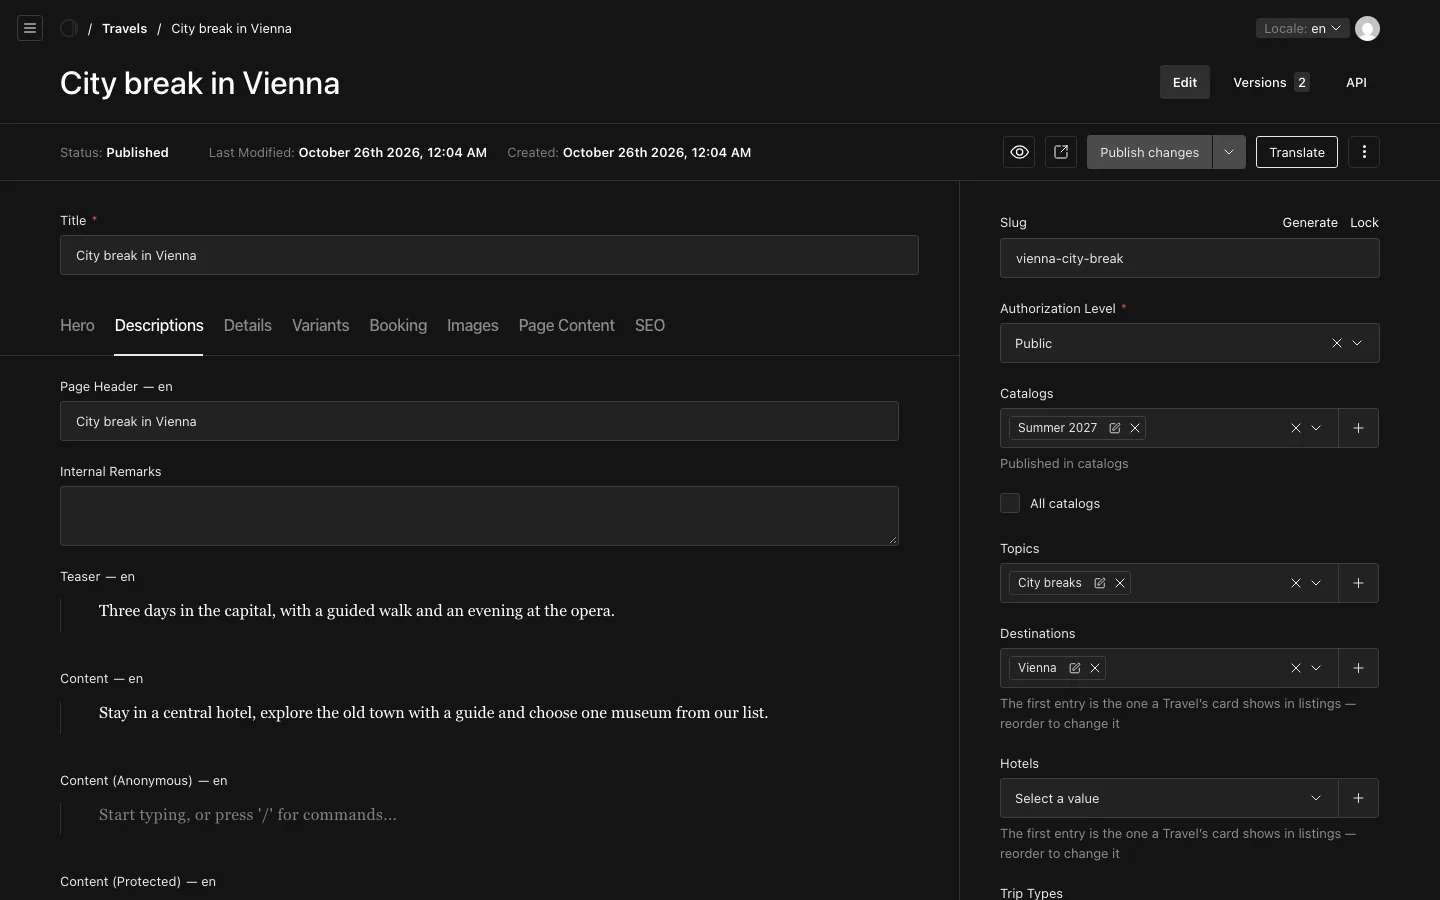1440x900 pixels.
Task: Open the Variants tab
Action: point(321,325)
